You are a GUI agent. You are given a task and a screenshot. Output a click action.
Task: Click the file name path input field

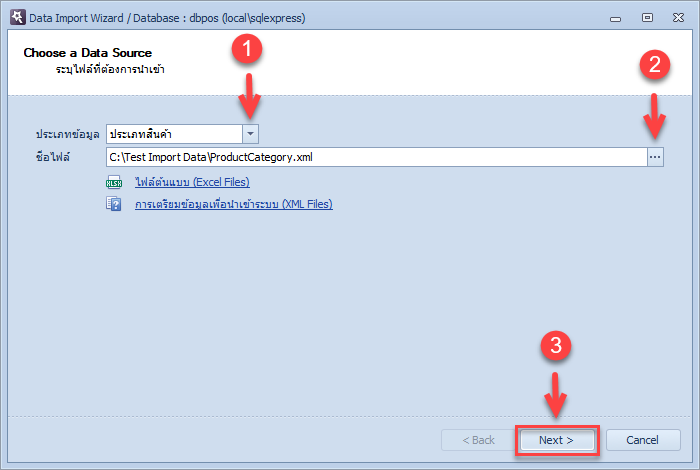pos(377,157)
